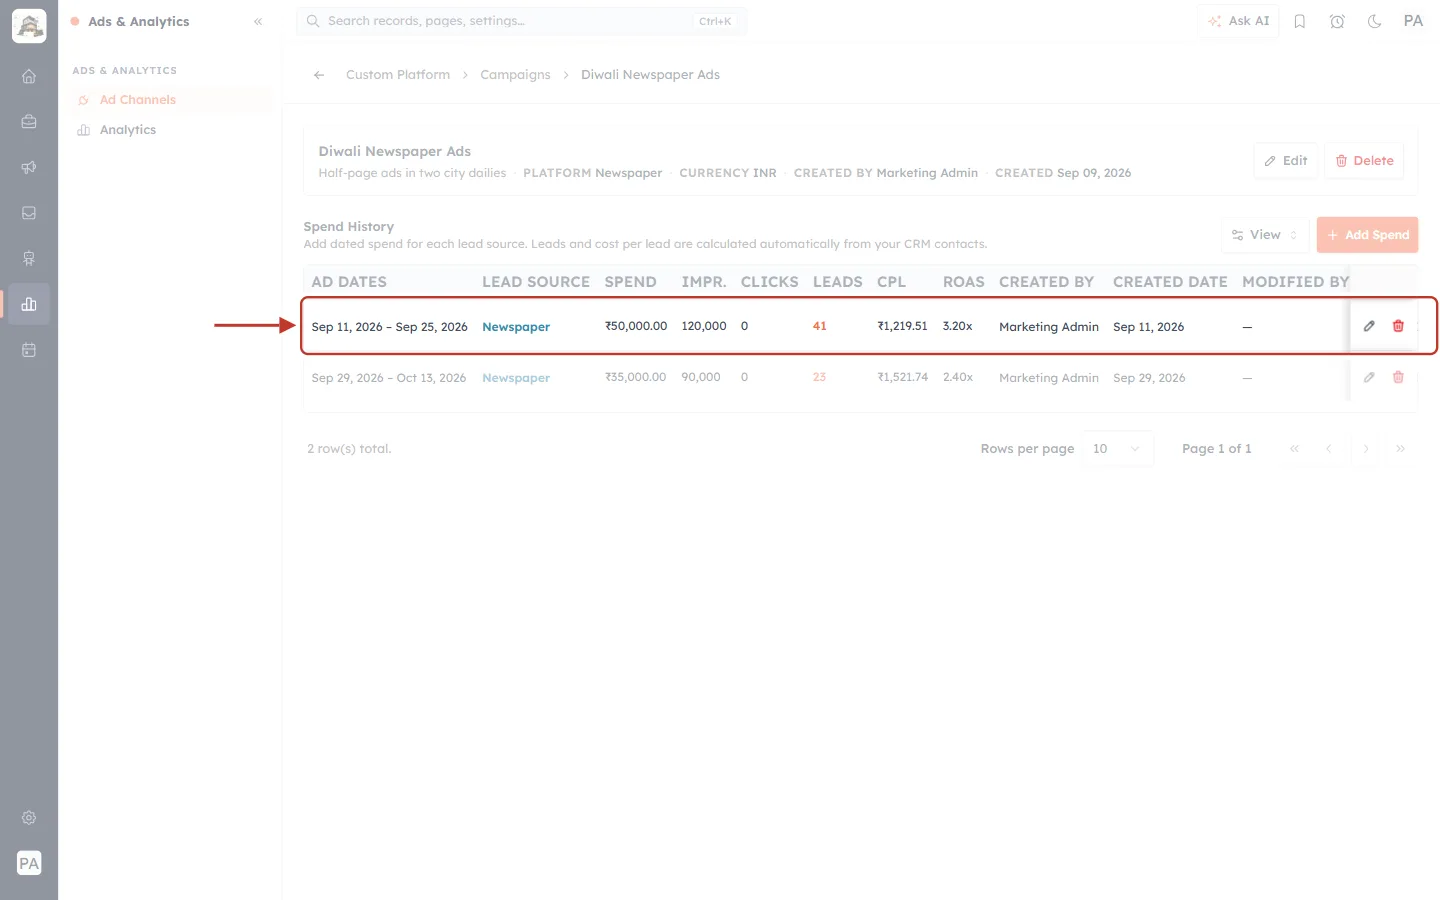The width and height of the screenshot is (1440, 900).
Task: Click the leads count 41
Action: pos(820,326)
